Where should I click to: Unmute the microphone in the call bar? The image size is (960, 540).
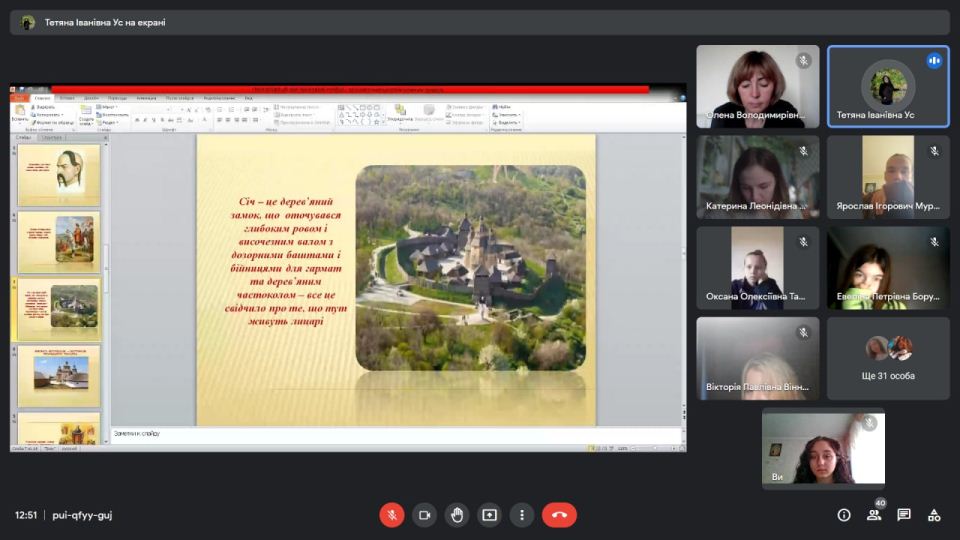click(x=391, y=515)
